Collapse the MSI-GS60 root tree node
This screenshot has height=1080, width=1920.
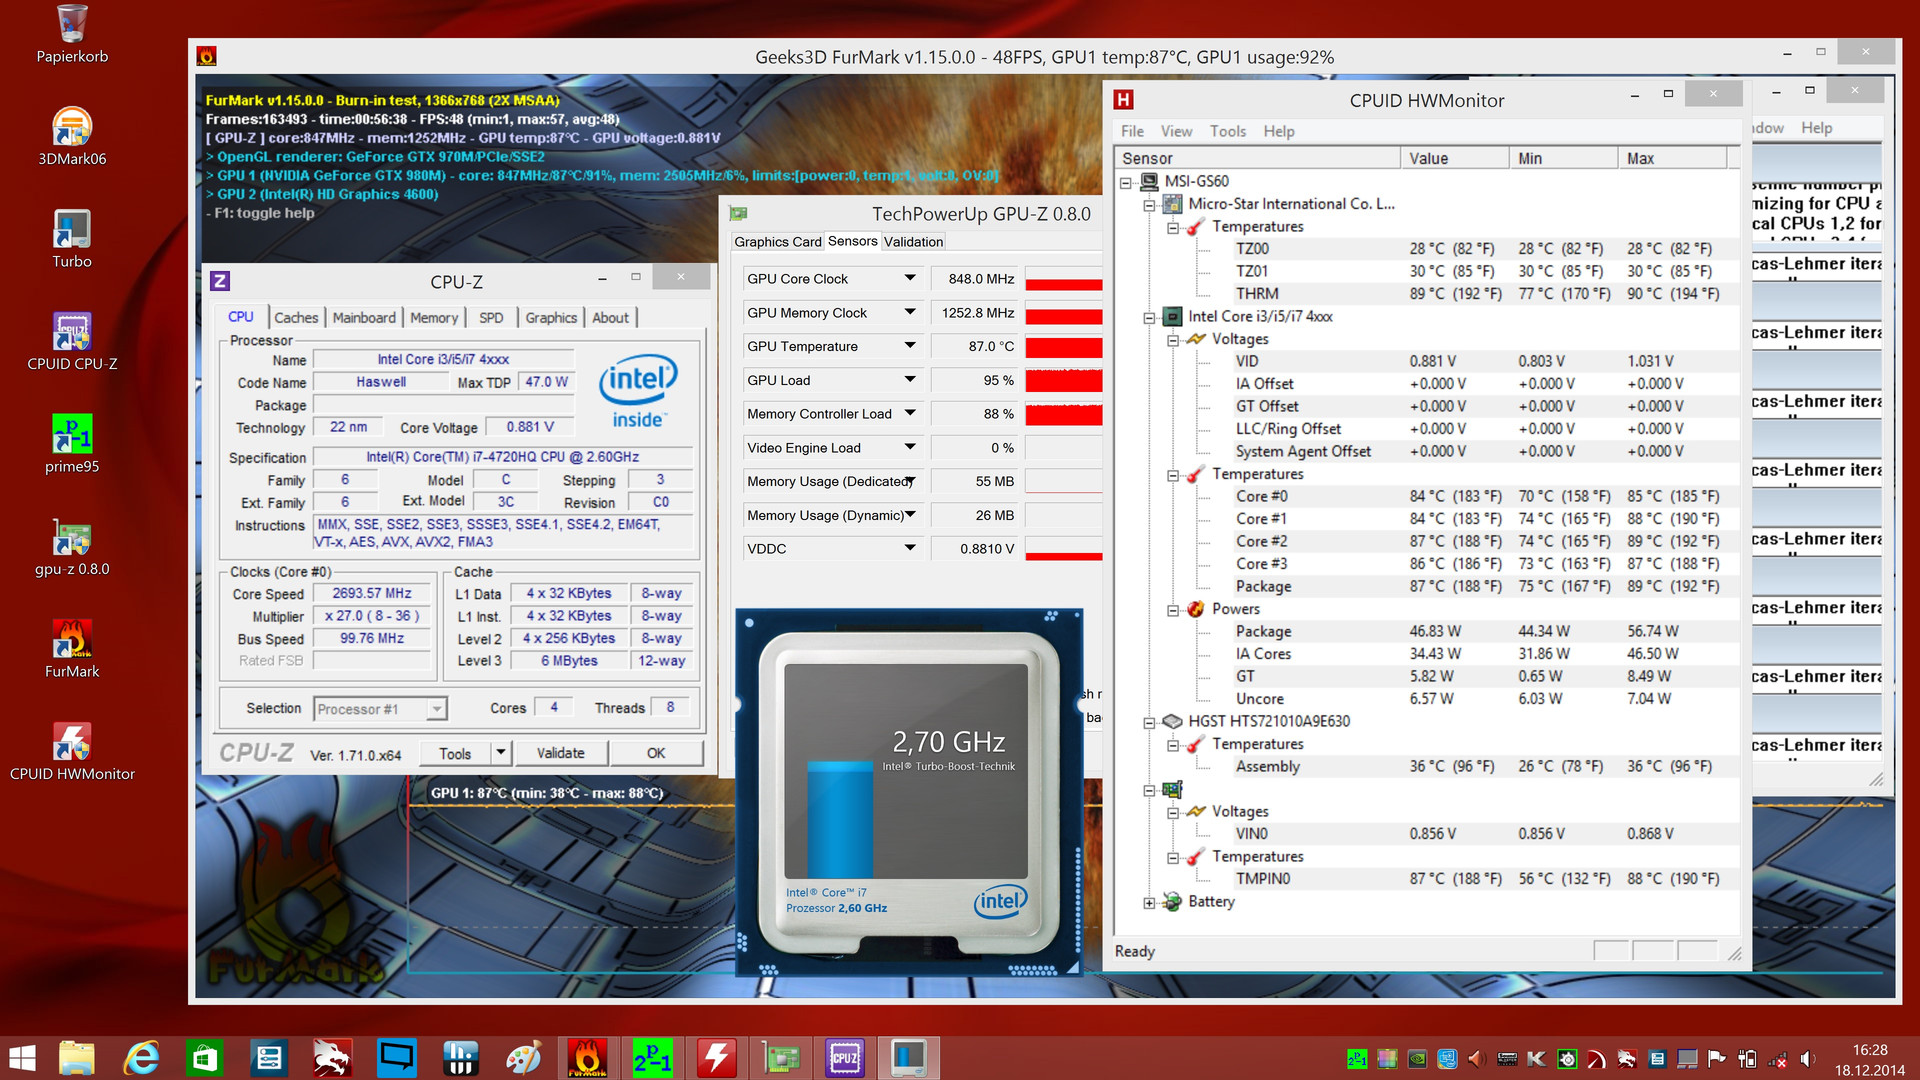(x=1126, y=182)
